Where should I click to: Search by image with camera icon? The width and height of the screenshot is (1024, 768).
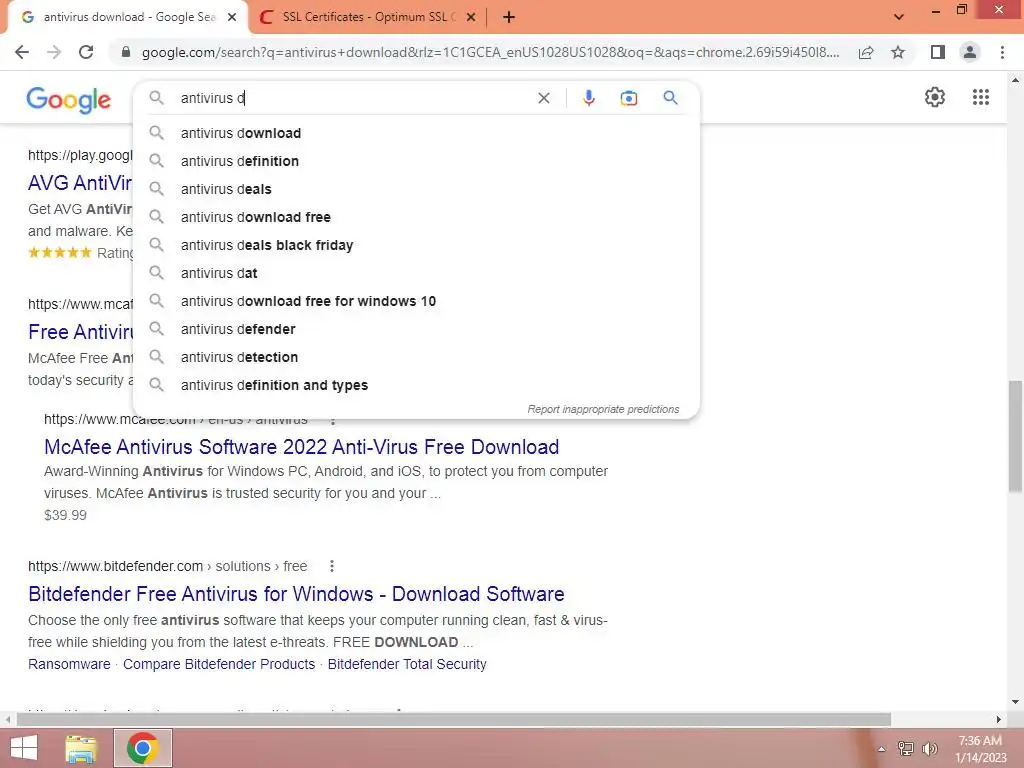click(x=628, y=98)
